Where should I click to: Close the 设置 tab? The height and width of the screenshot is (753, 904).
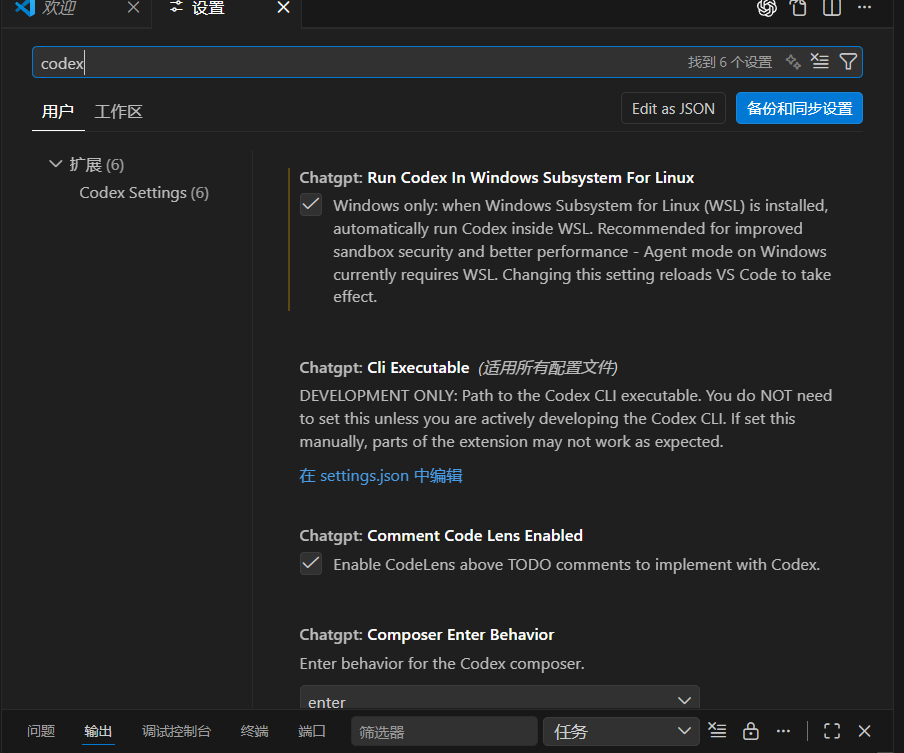pos(283,7)
